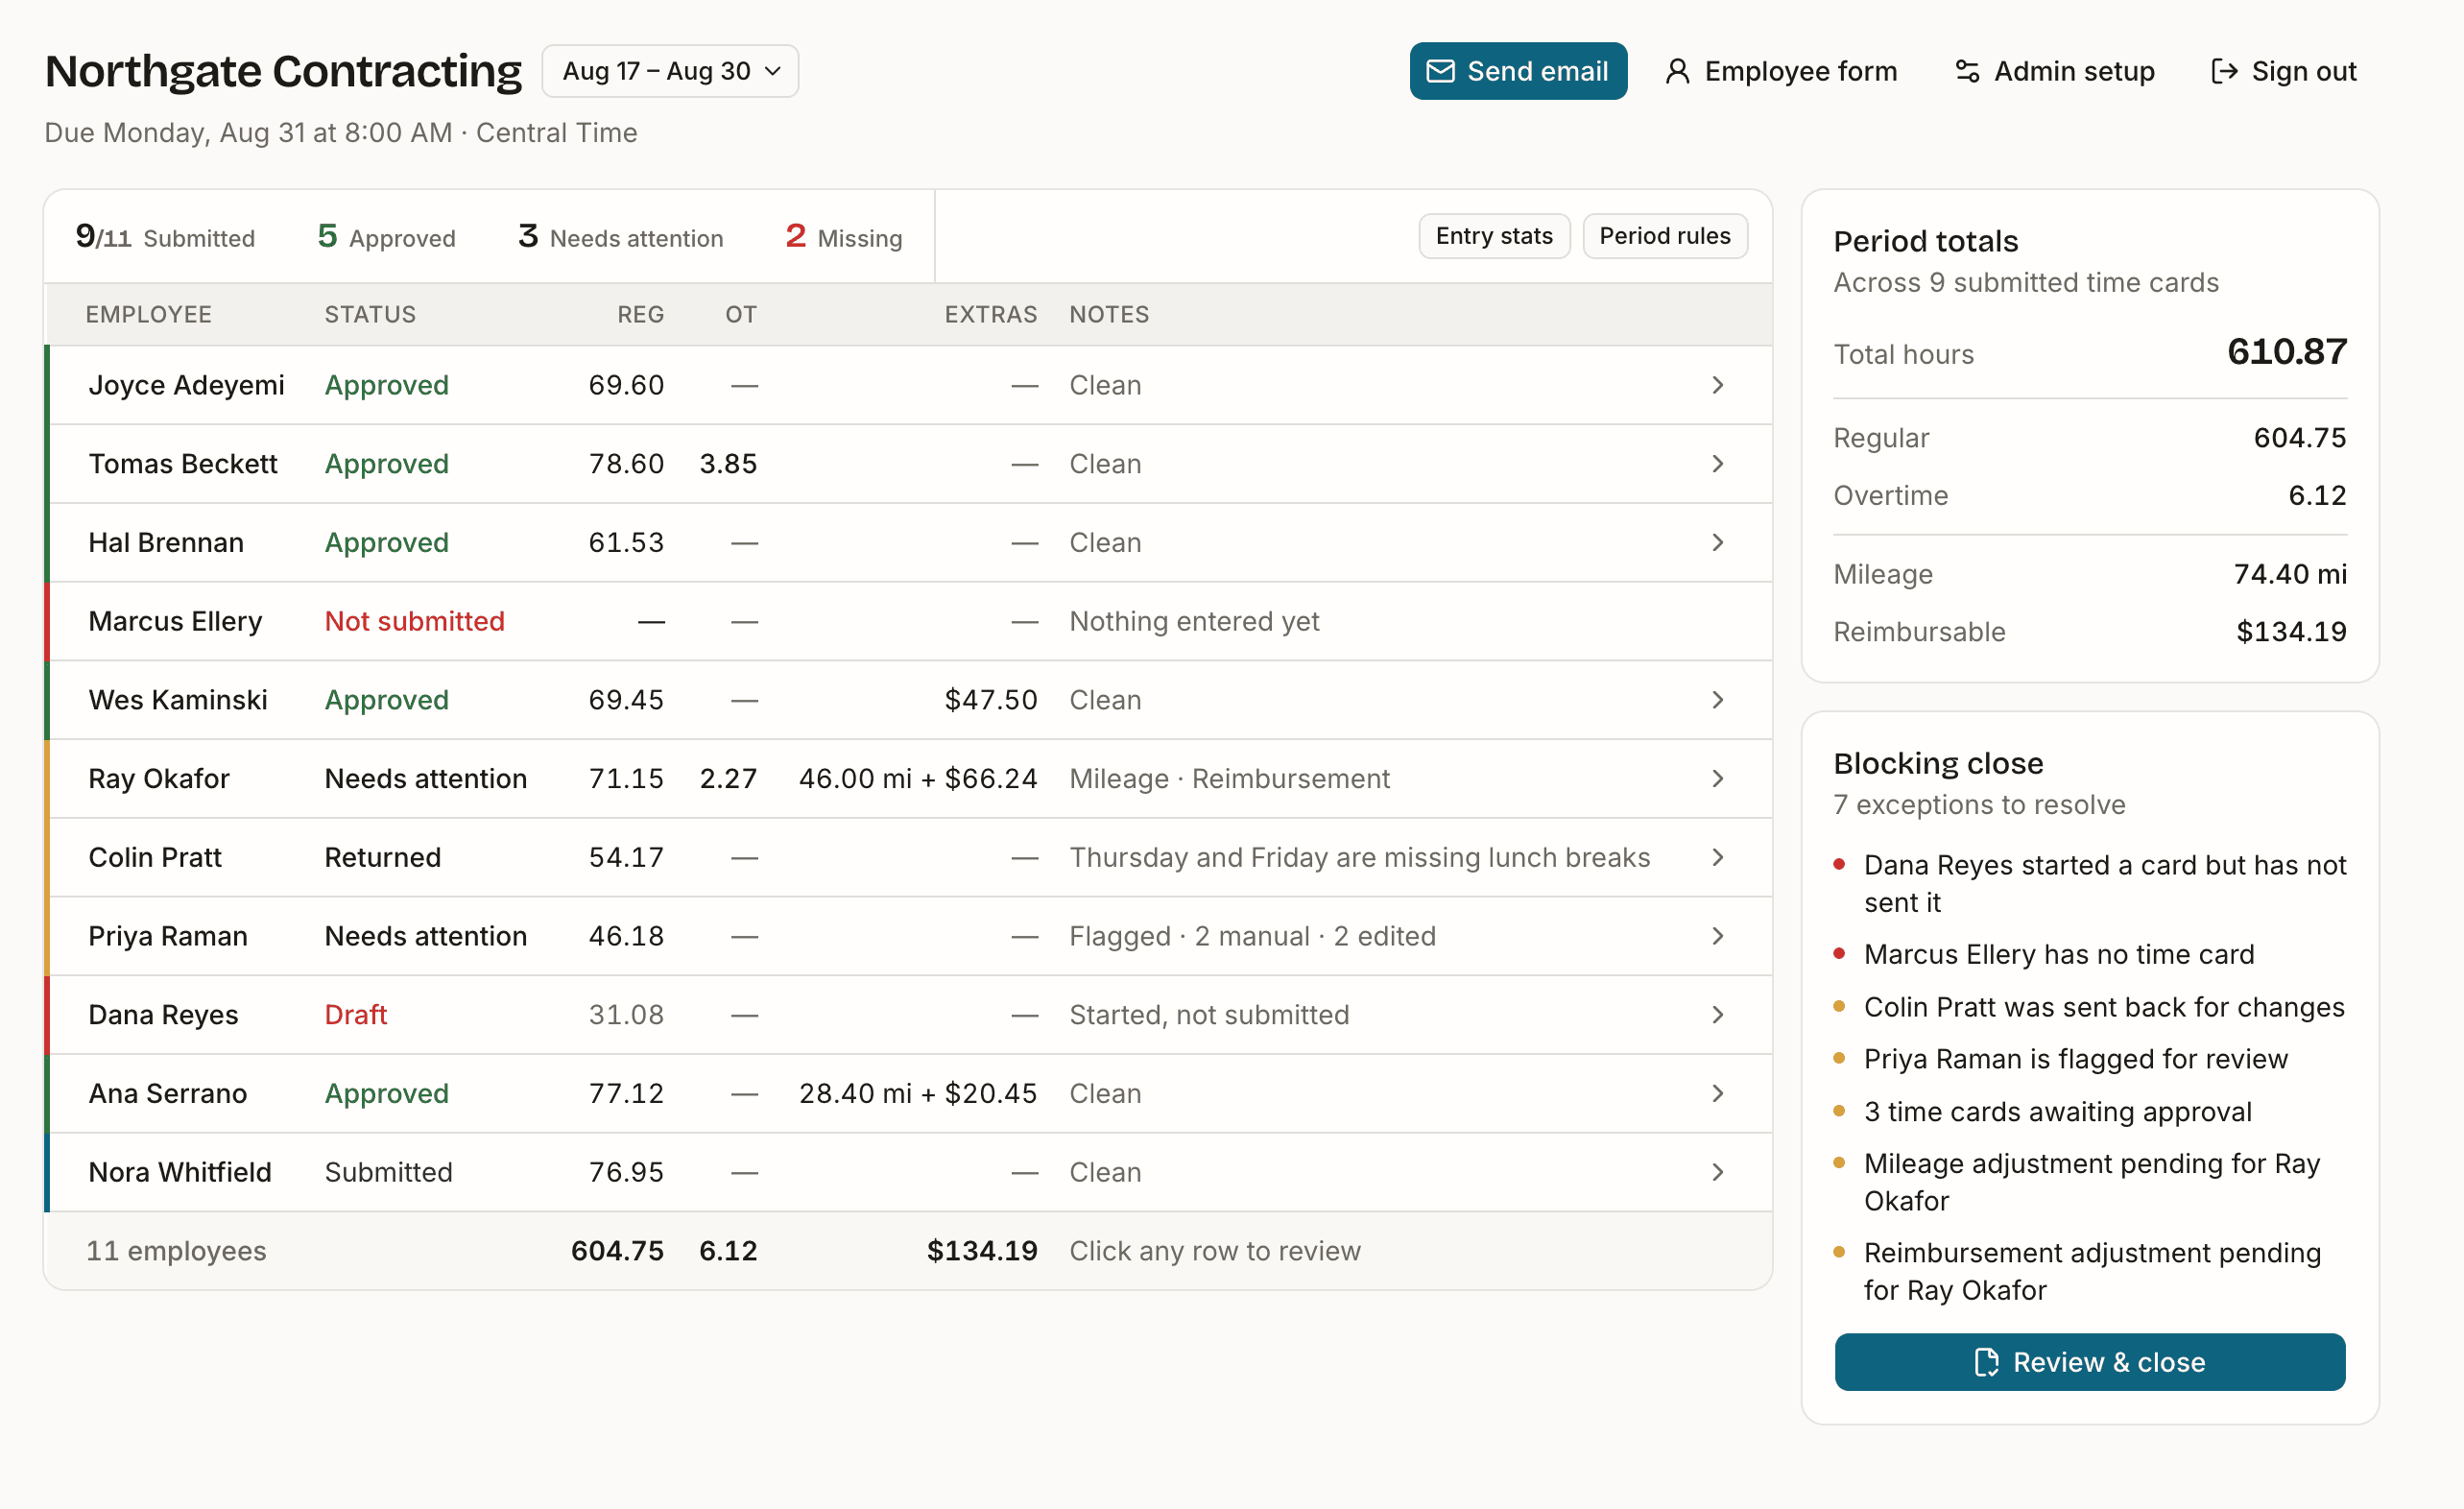Viewport: 2464px width, 1509px height.
Task: Expand Ray Okafor's row chevron
Action: [1717, 778]
